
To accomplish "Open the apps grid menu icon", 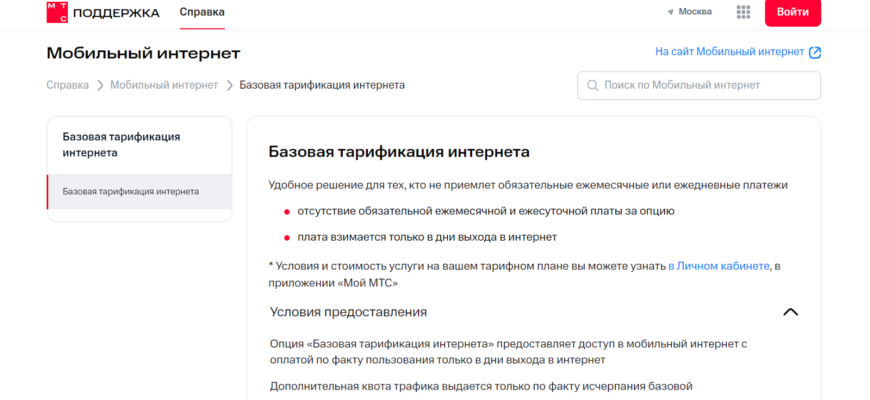I will [x=743, y=12].
